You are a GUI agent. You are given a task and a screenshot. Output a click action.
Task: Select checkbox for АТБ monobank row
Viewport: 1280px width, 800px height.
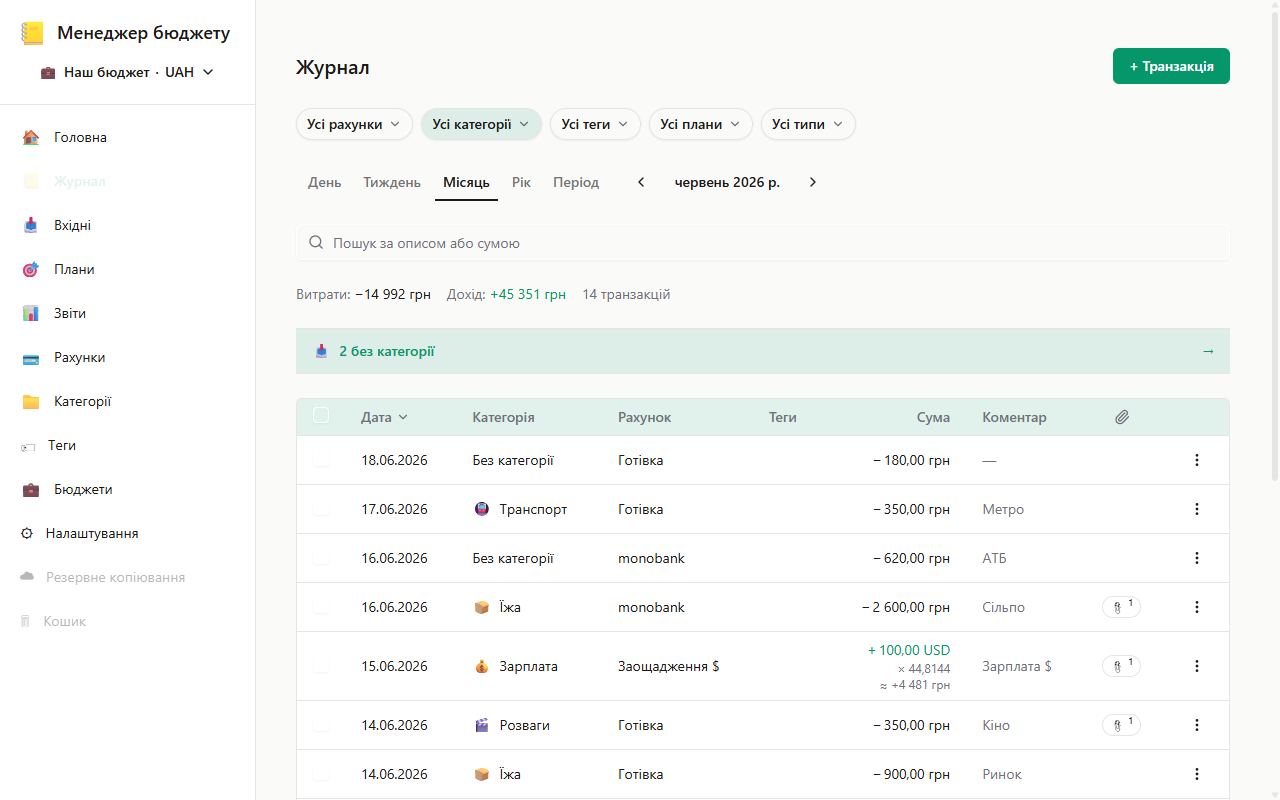pos(321,558)
